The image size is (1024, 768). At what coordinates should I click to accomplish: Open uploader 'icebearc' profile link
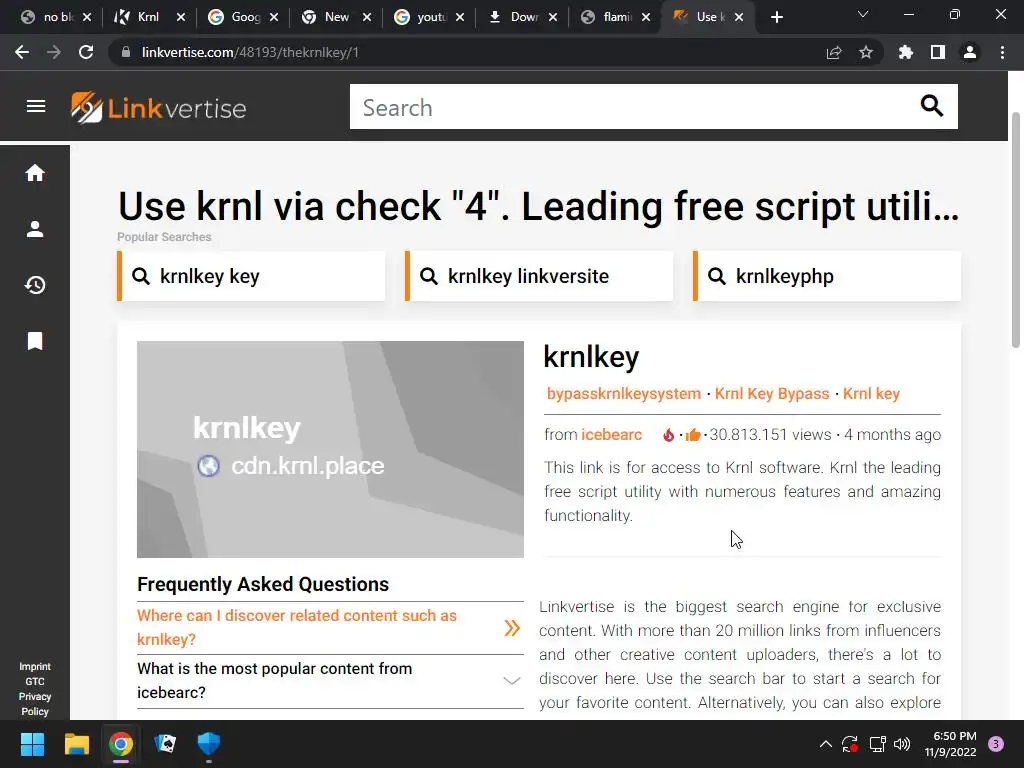coord(612,435)
